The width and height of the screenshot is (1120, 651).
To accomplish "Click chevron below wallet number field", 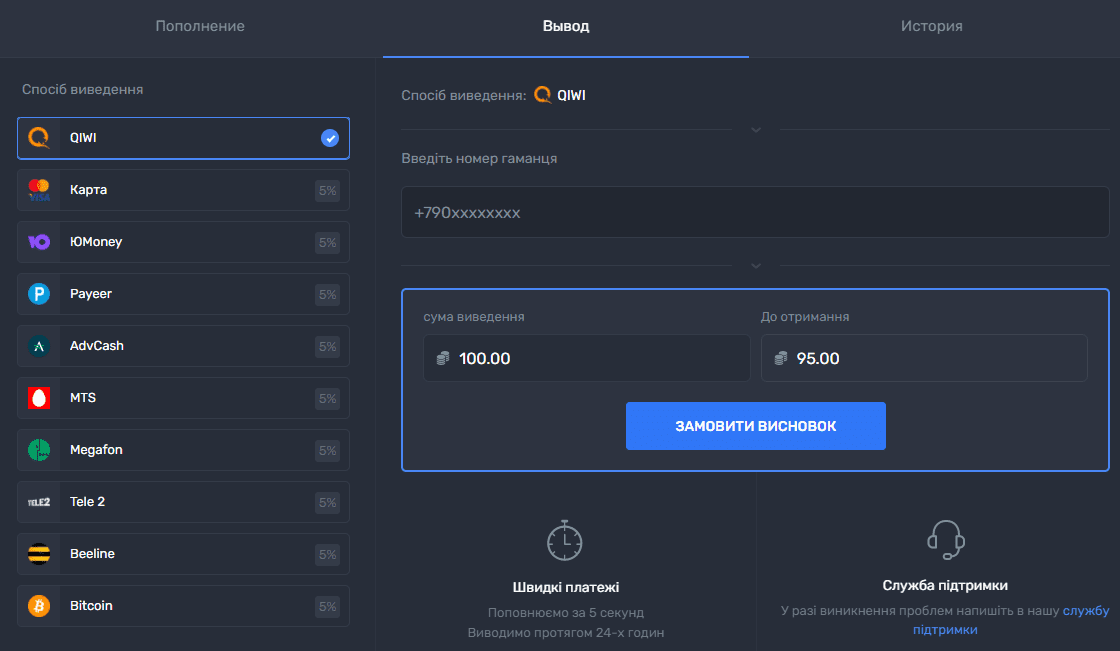I will pos(756,266).
